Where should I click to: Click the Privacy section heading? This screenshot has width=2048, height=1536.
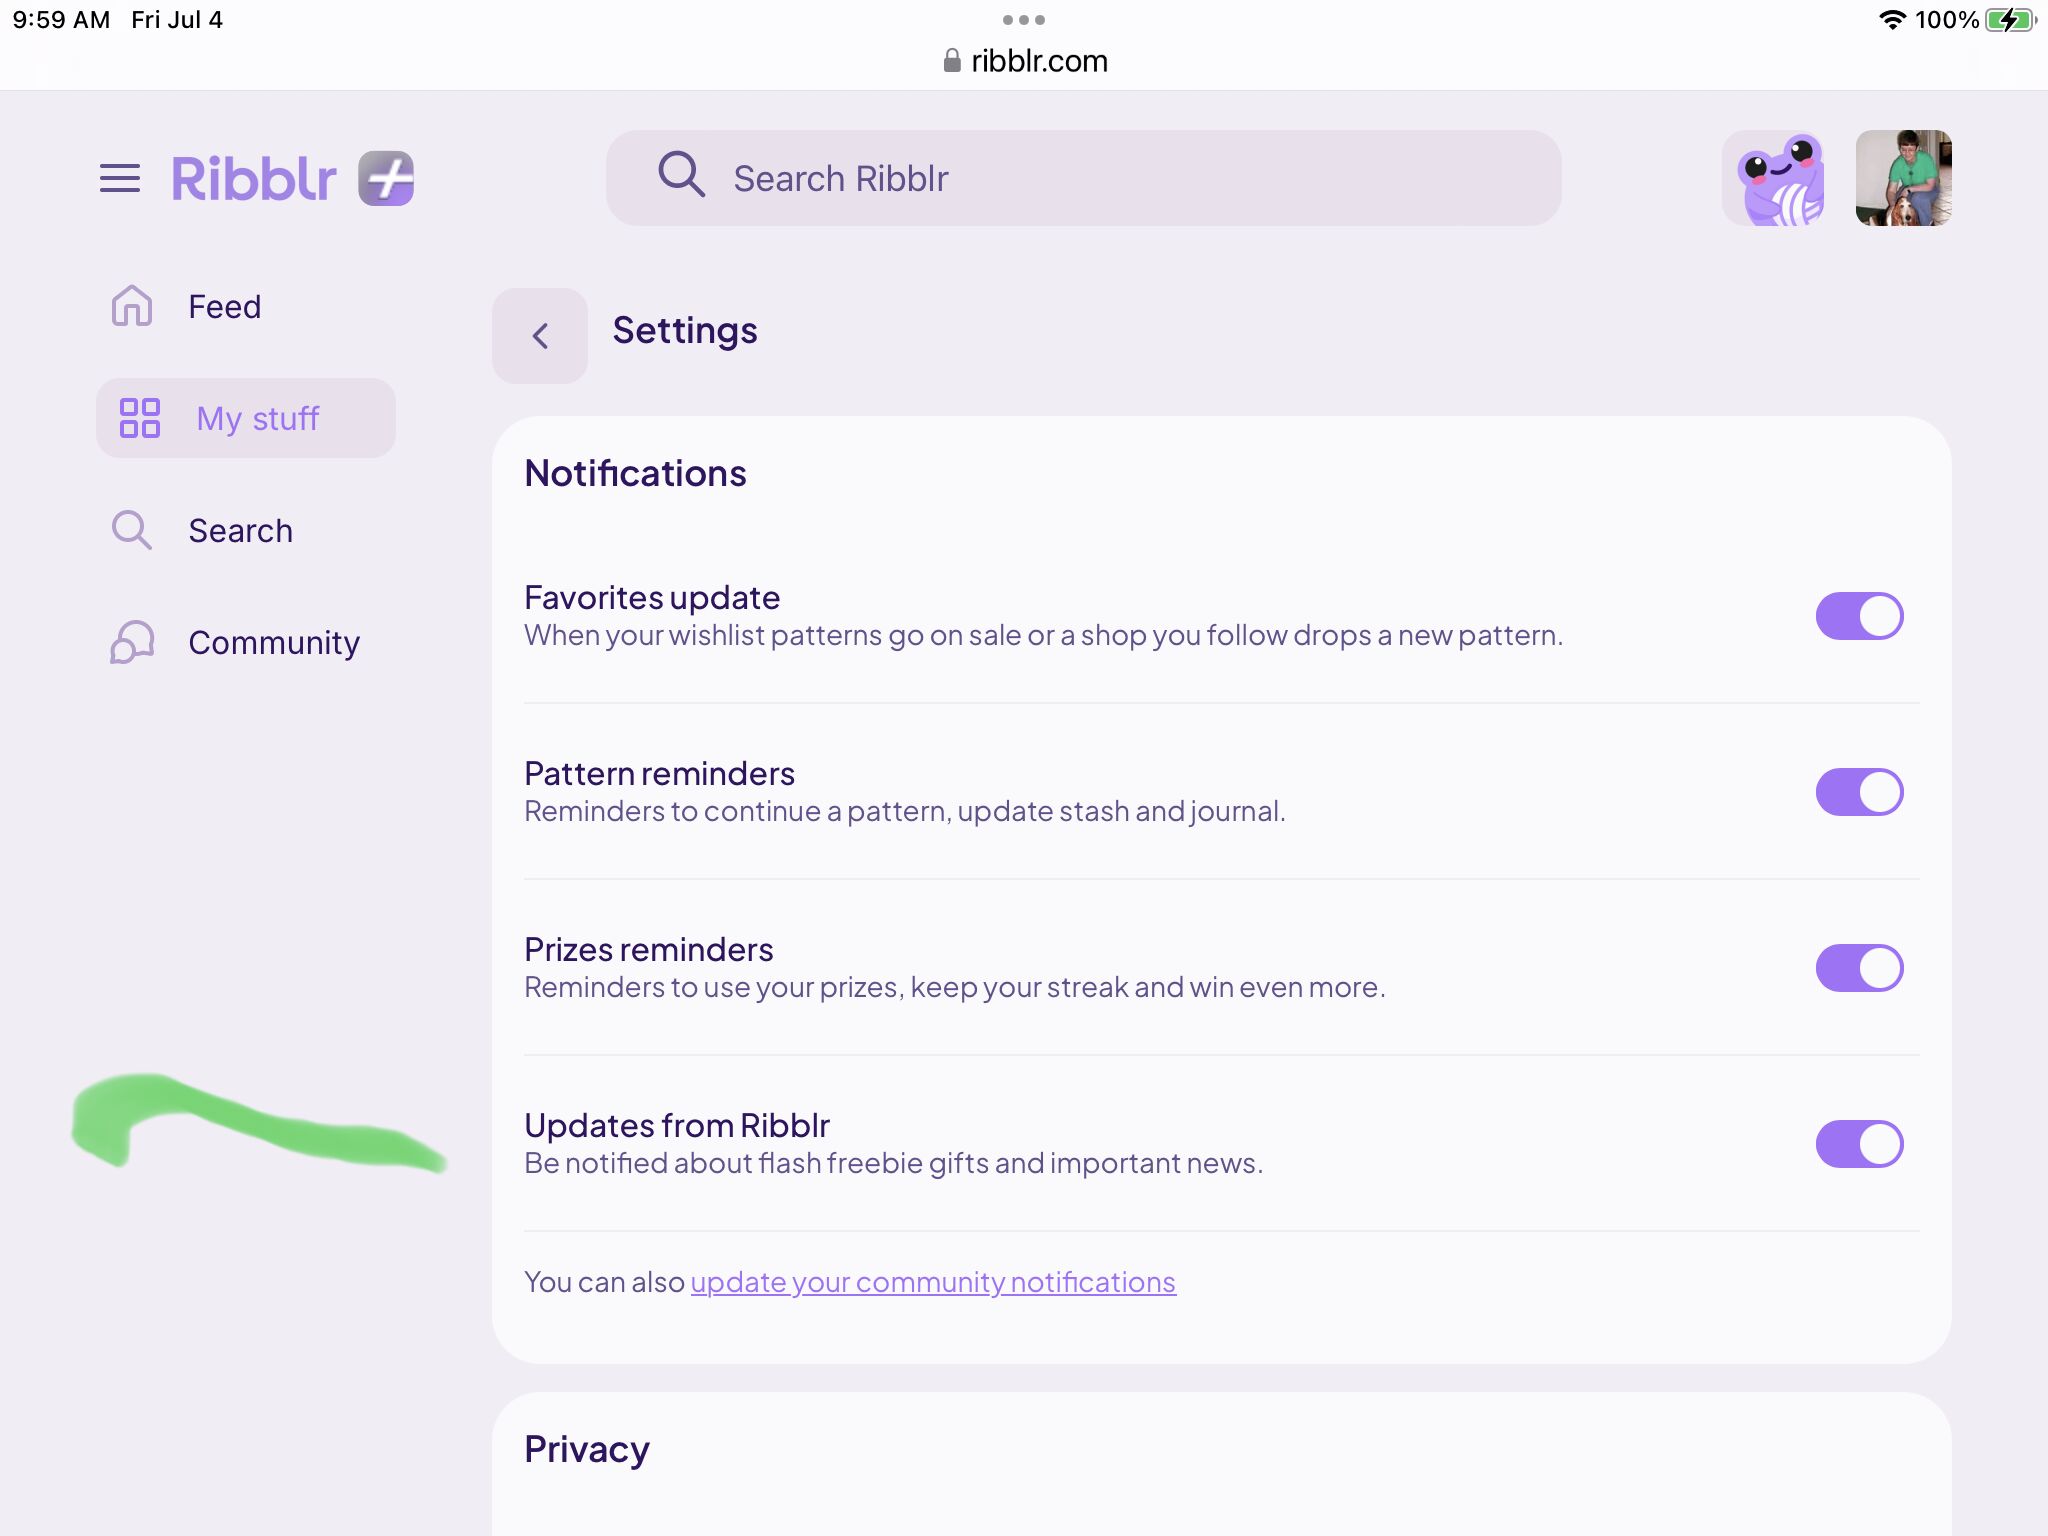tap(587, 1450)
